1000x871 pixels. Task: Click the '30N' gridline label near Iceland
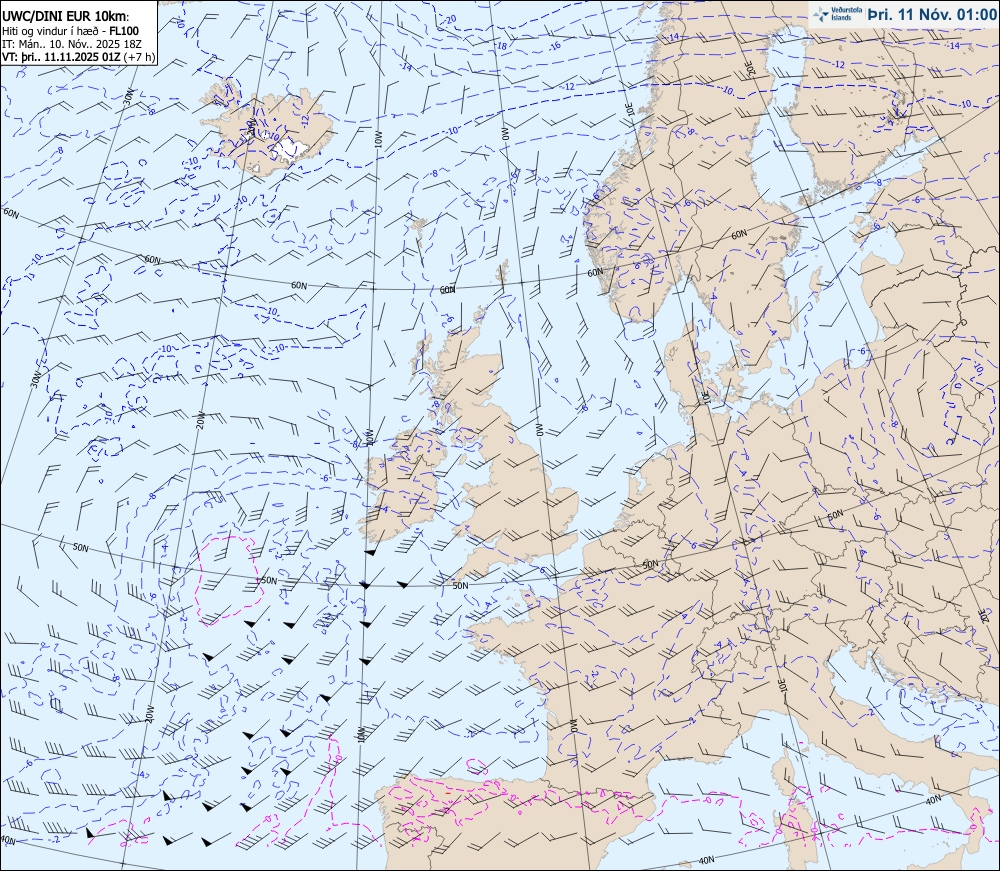tap(128, 96)
